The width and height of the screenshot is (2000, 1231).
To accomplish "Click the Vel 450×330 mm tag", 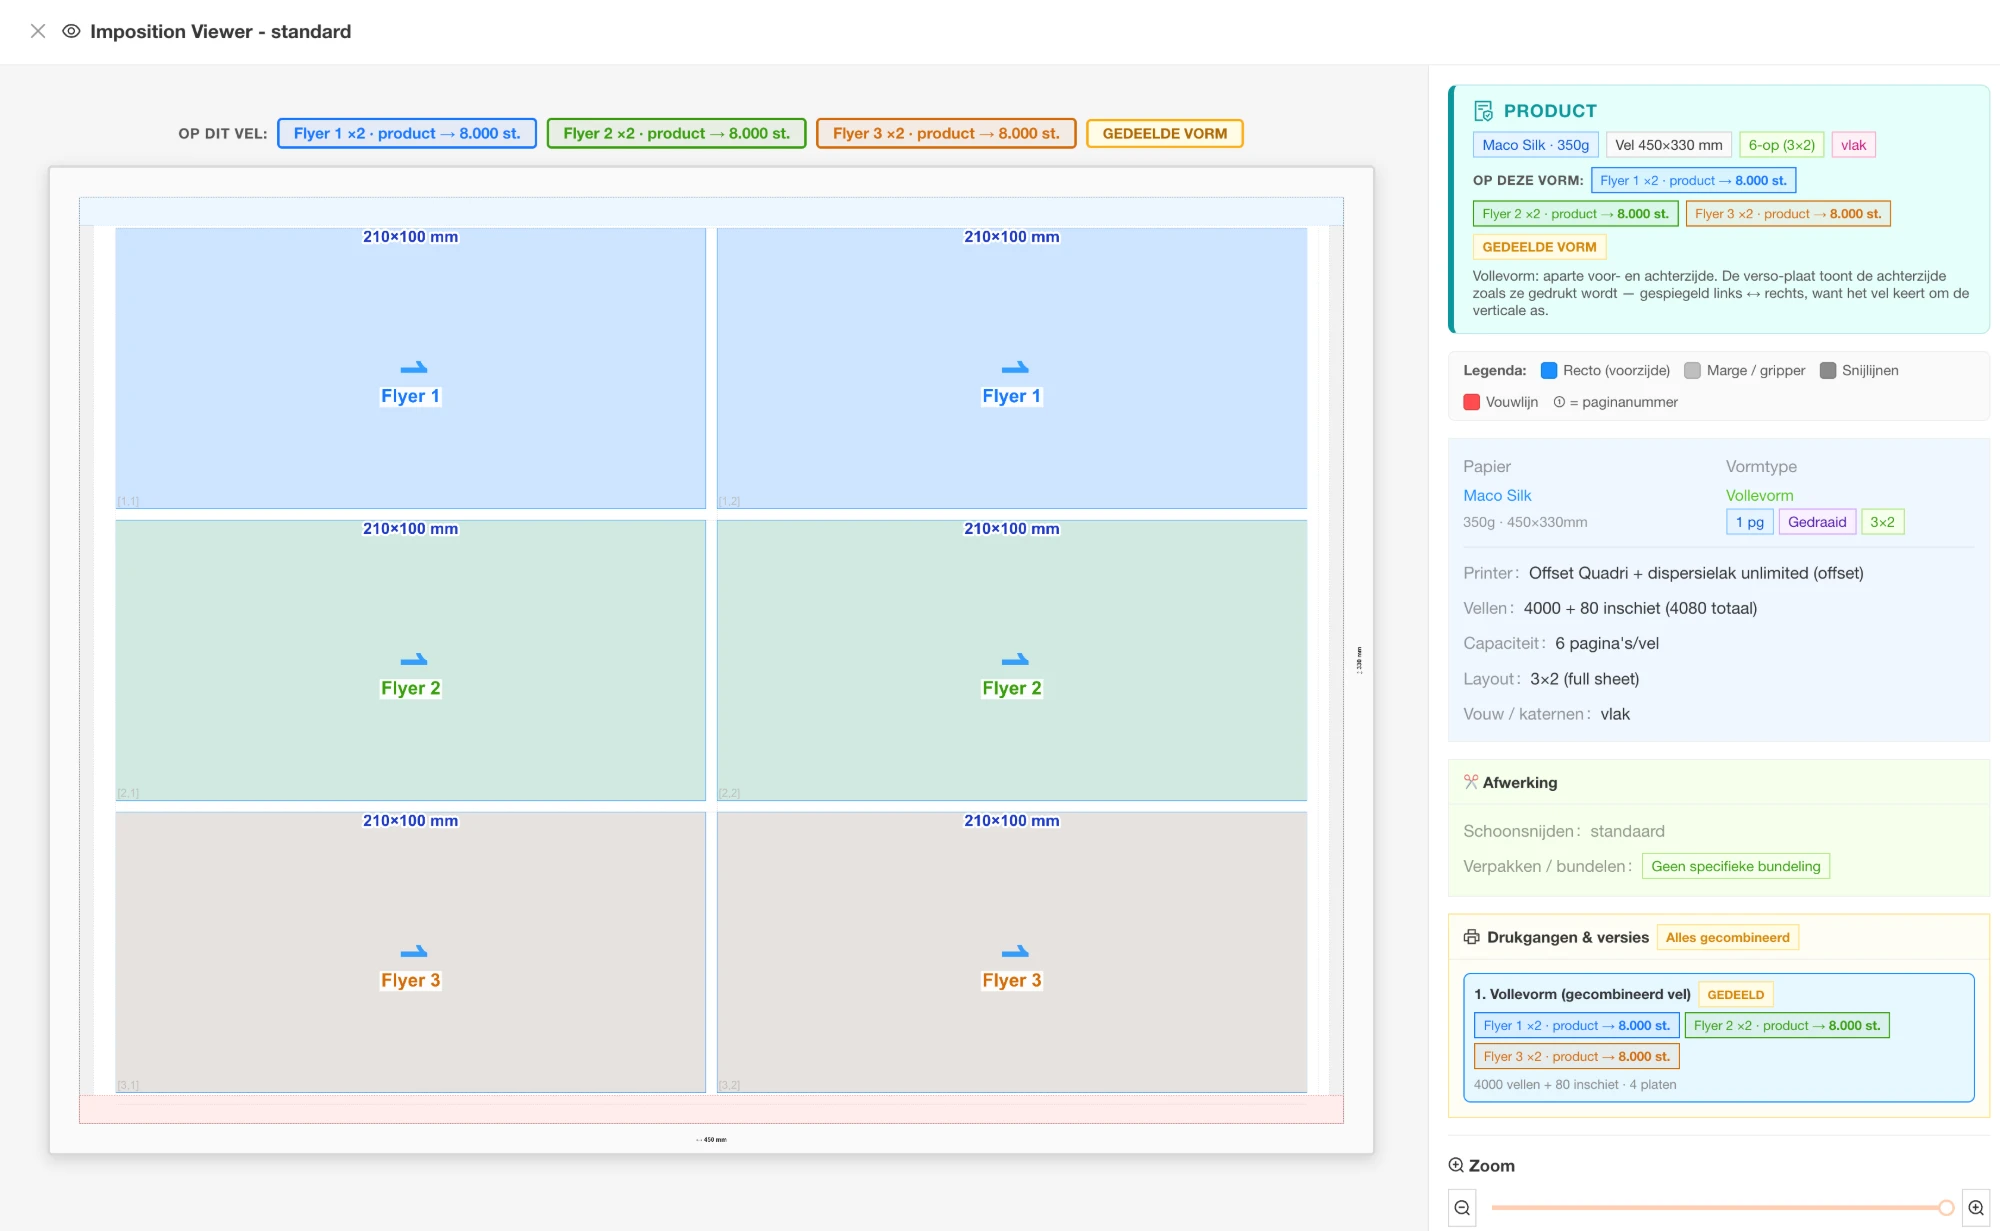I will [x=1669, y=145].
